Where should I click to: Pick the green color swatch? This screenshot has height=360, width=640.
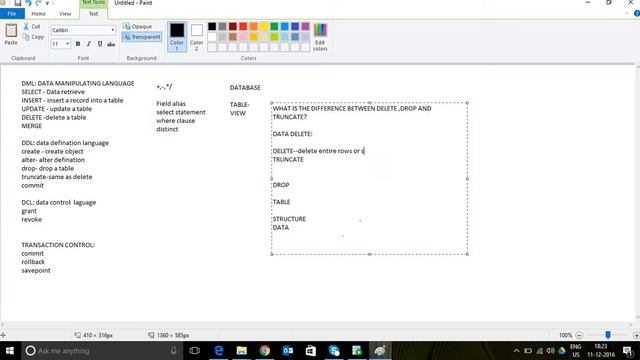(x=274, y=27)
